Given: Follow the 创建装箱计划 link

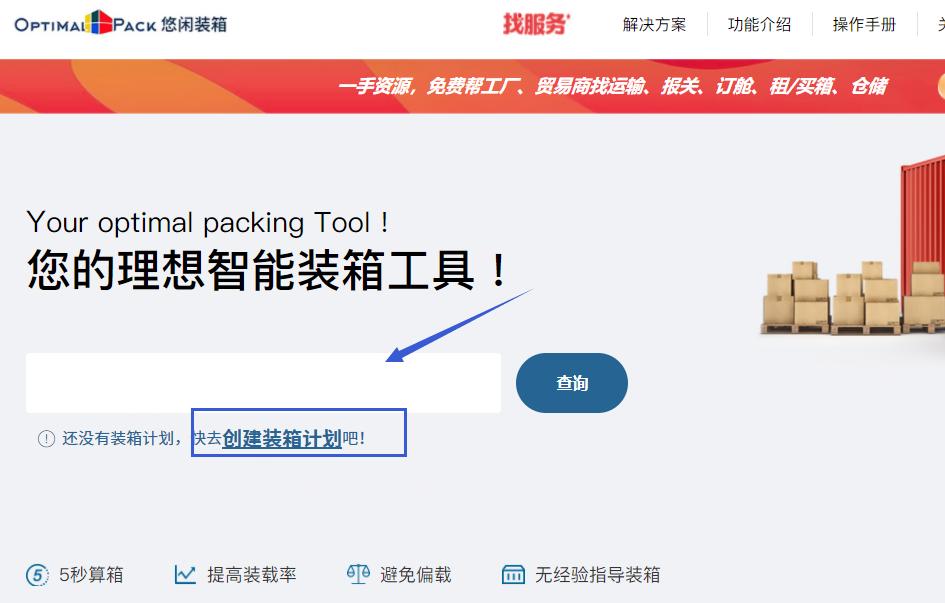Looking at the screenshot, I should [x=282, y=439].
